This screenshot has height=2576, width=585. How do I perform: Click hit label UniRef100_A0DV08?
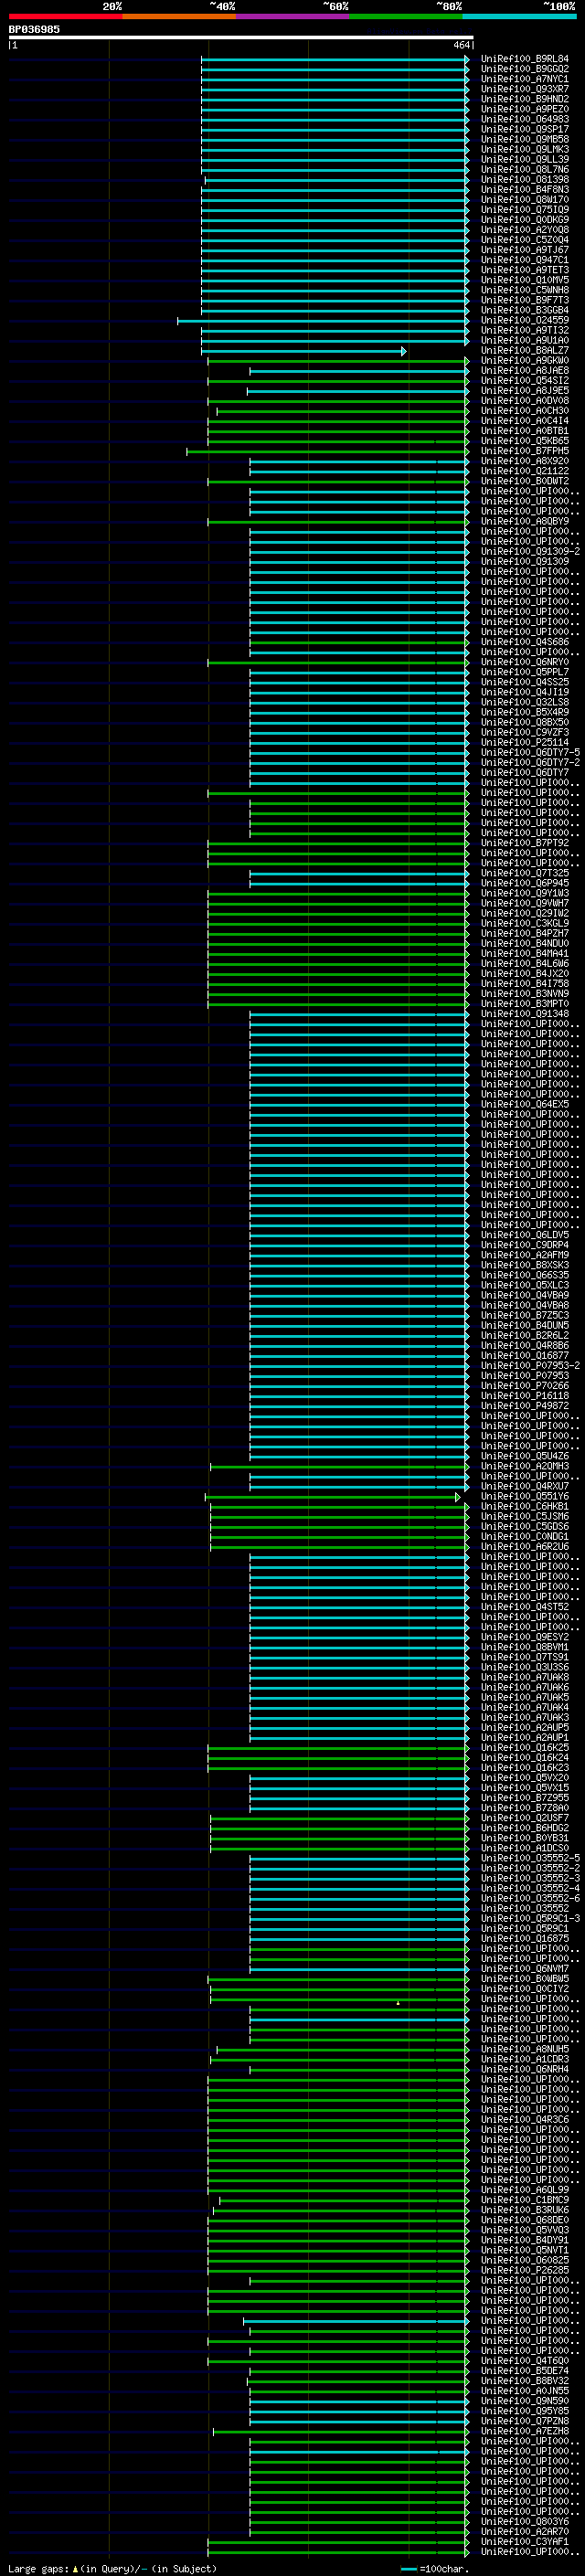click(525, 401)
